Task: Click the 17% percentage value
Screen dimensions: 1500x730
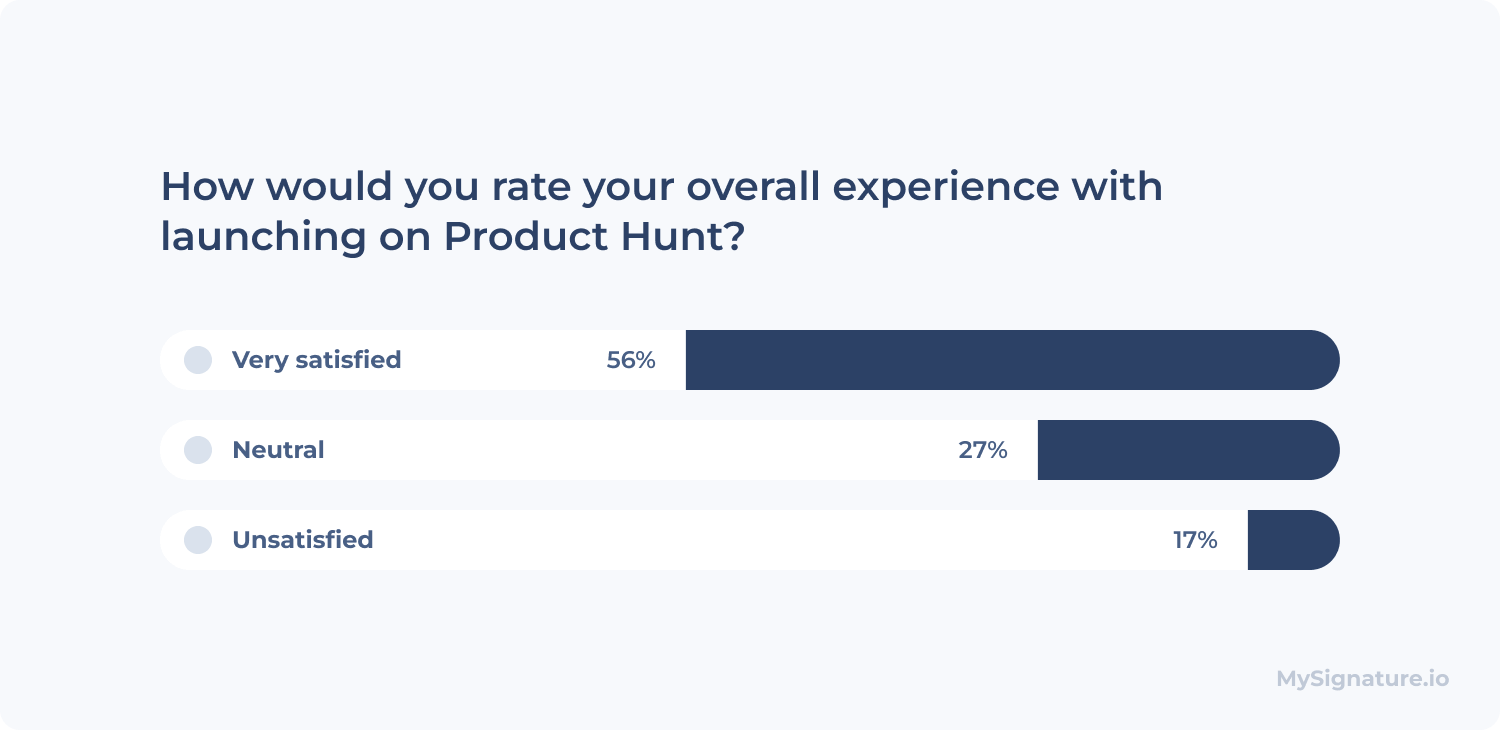Action: 1195,540
